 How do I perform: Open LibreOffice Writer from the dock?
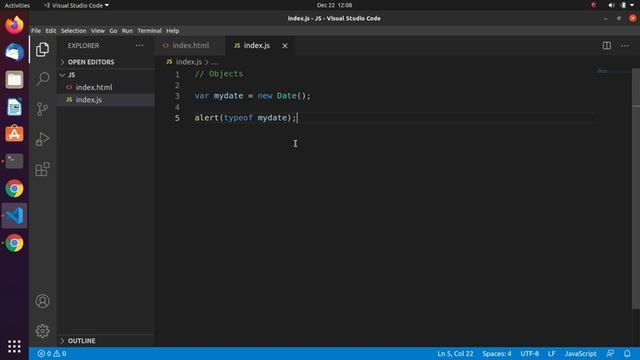point(14,107)
